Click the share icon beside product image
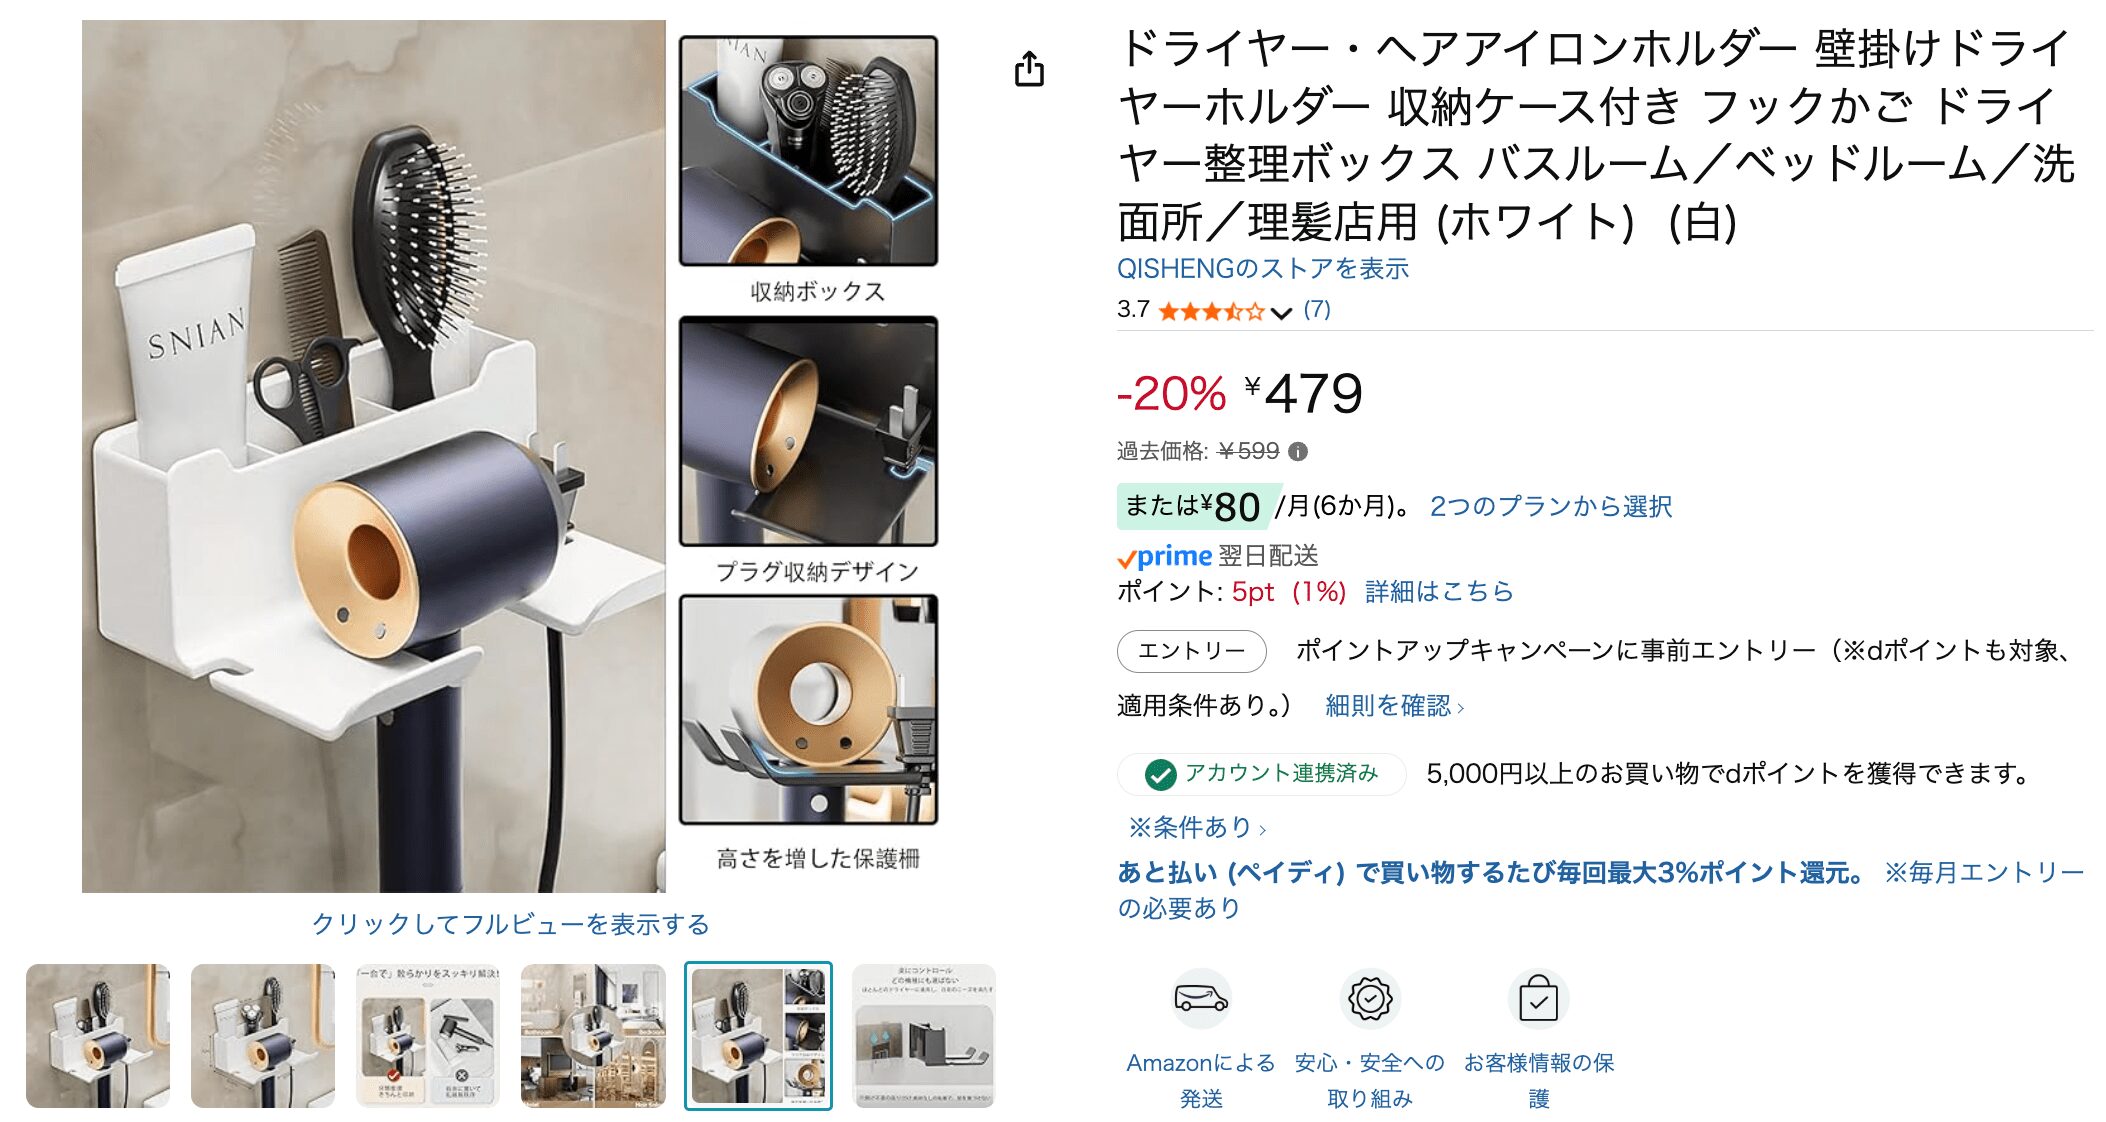Viewport: 2106px width, 1122px height. point(1029,69)
